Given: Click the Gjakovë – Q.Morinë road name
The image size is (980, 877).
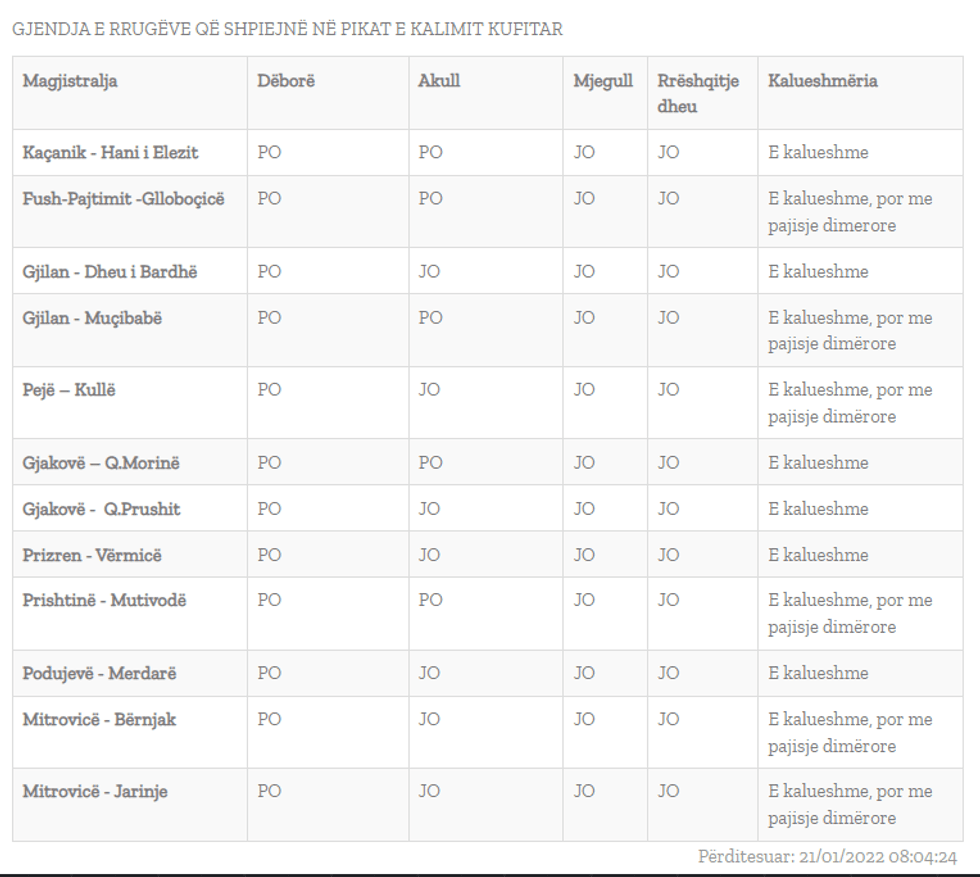Looking at the screenshot, I should (101, 463).
